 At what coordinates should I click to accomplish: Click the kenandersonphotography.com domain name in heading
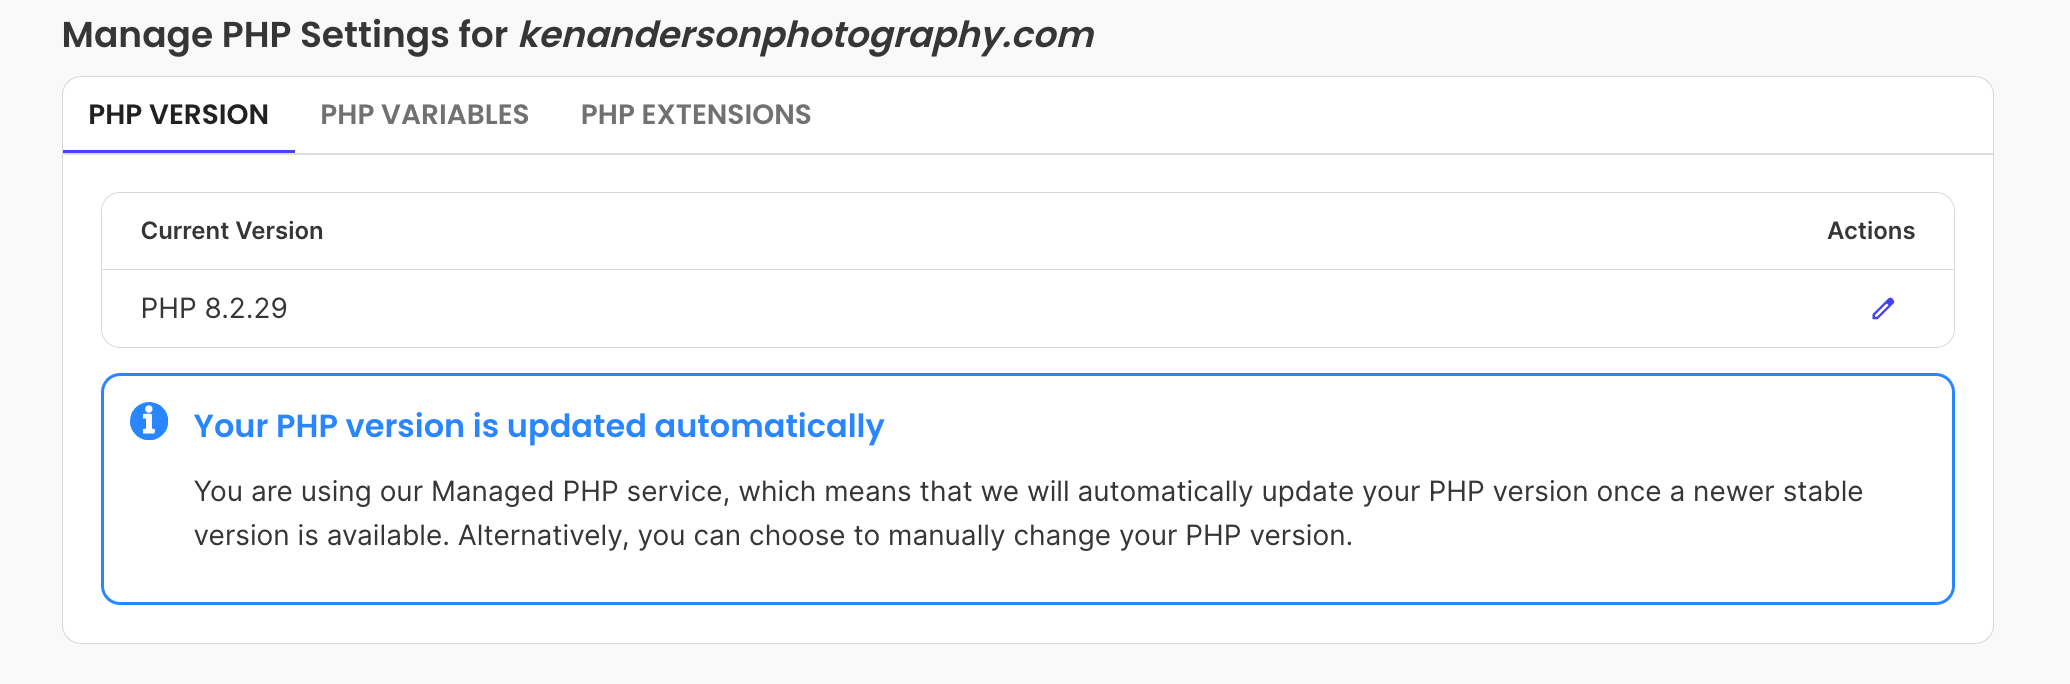pos(806,35)
